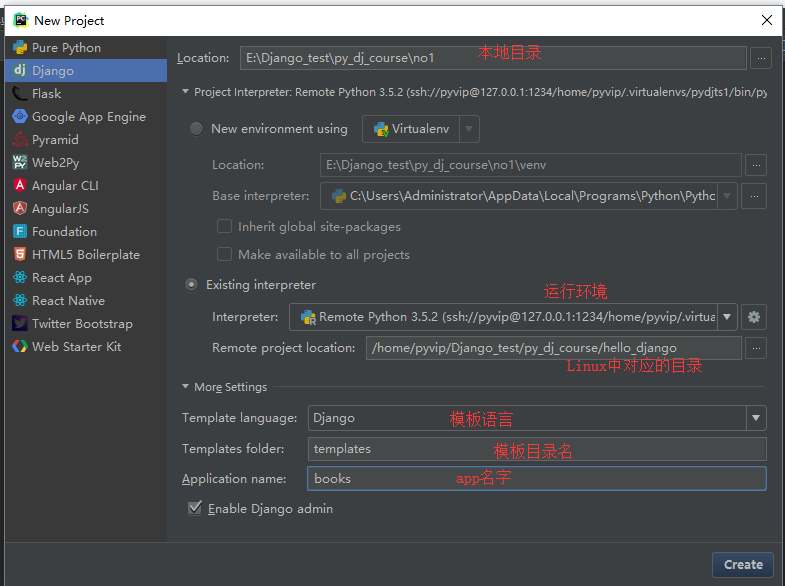Click the Pure Python project icon
Viewport: 785px width, 586px height.
coord(20,48)
